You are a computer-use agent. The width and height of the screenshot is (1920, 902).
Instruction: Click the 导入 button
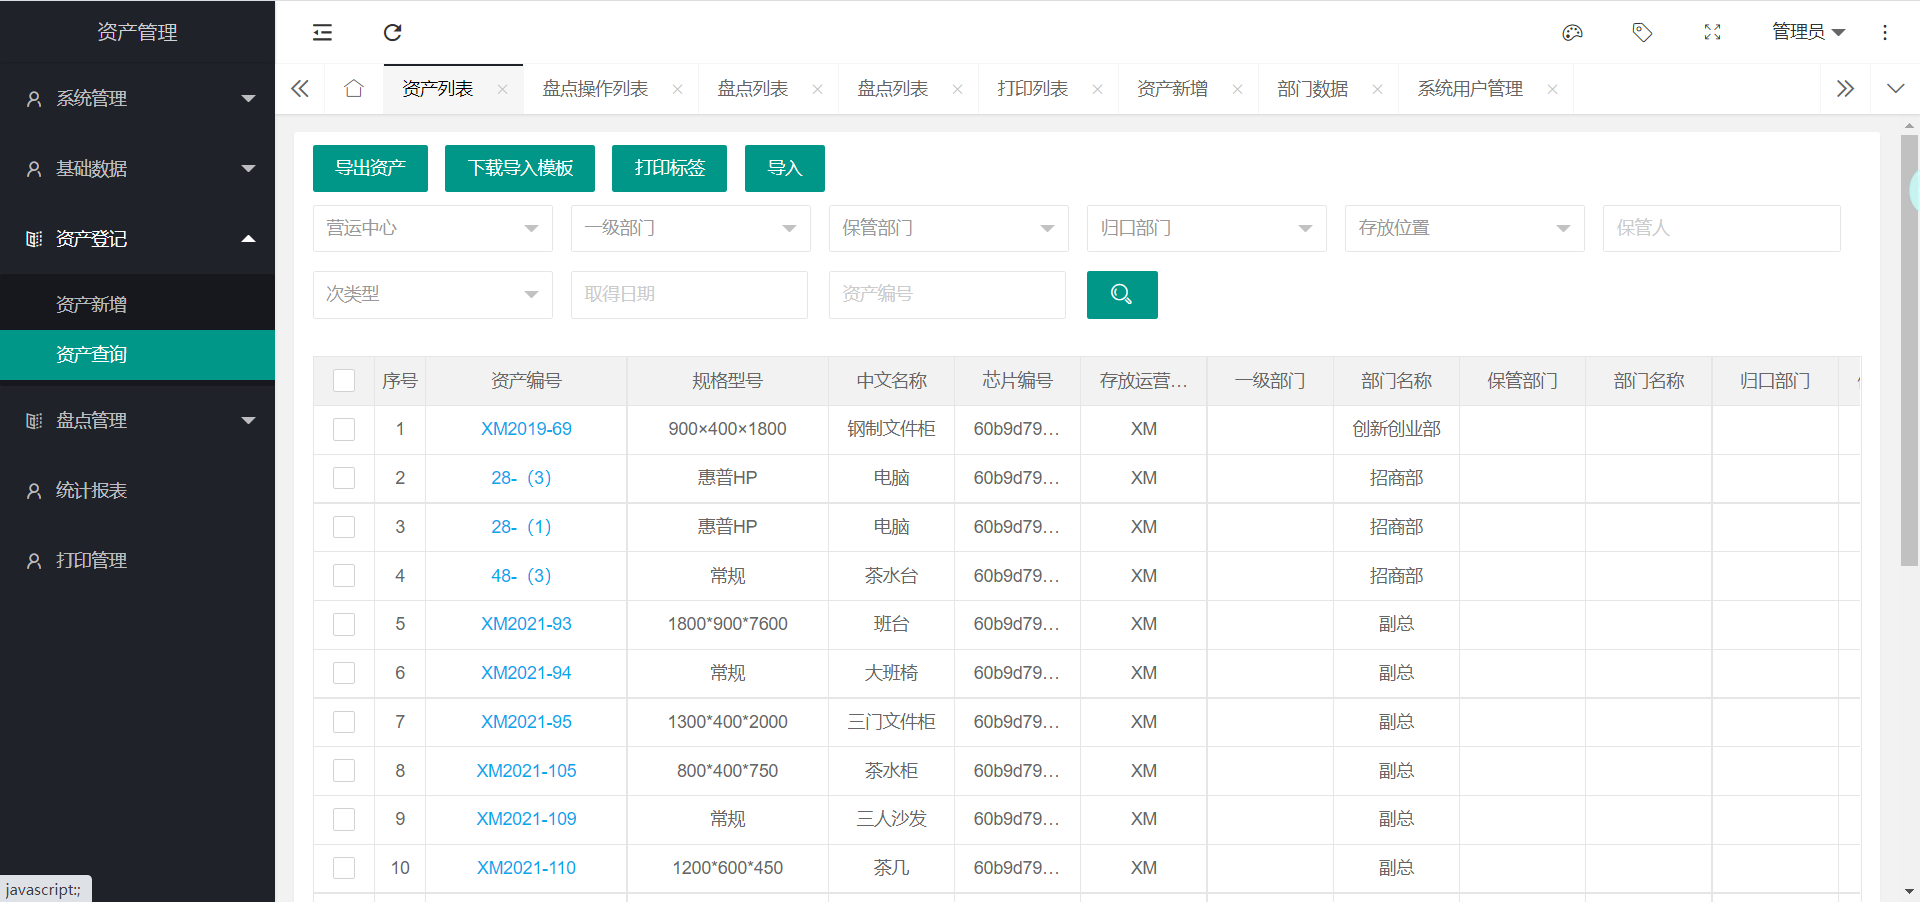click(x=785, y=168)
